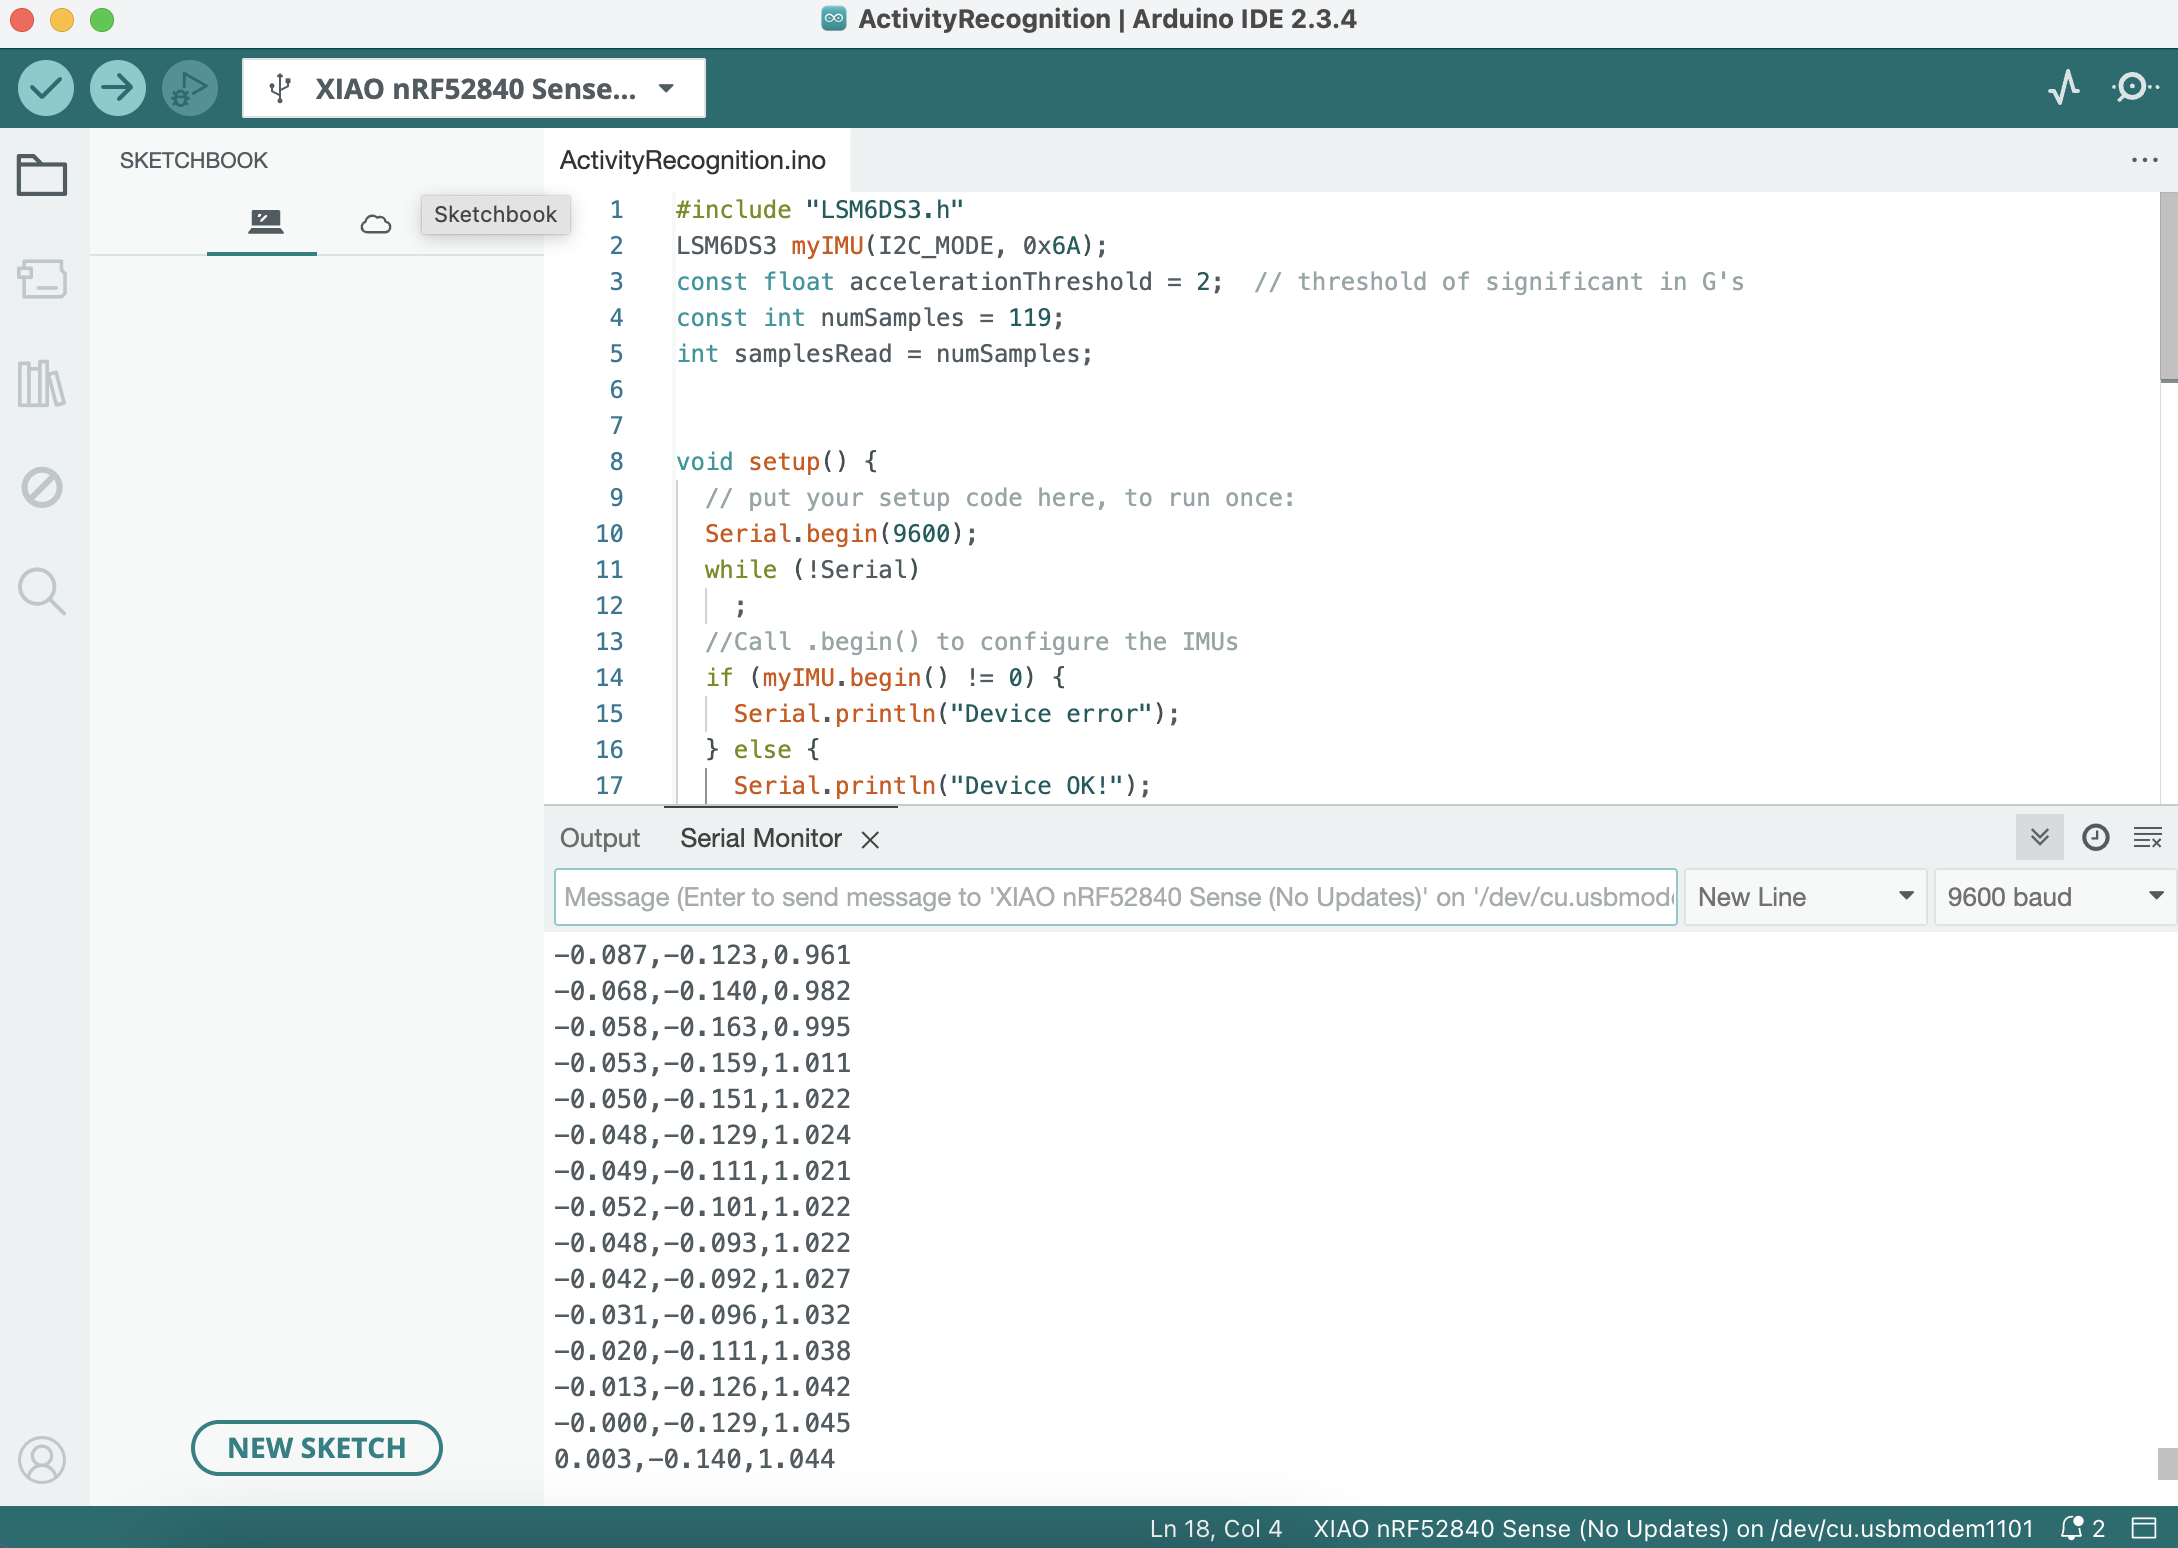Toggle timestamp display in the Serial Monitor
The height and width of the screenshot is (1548, 2178).
pos(2095,837)
